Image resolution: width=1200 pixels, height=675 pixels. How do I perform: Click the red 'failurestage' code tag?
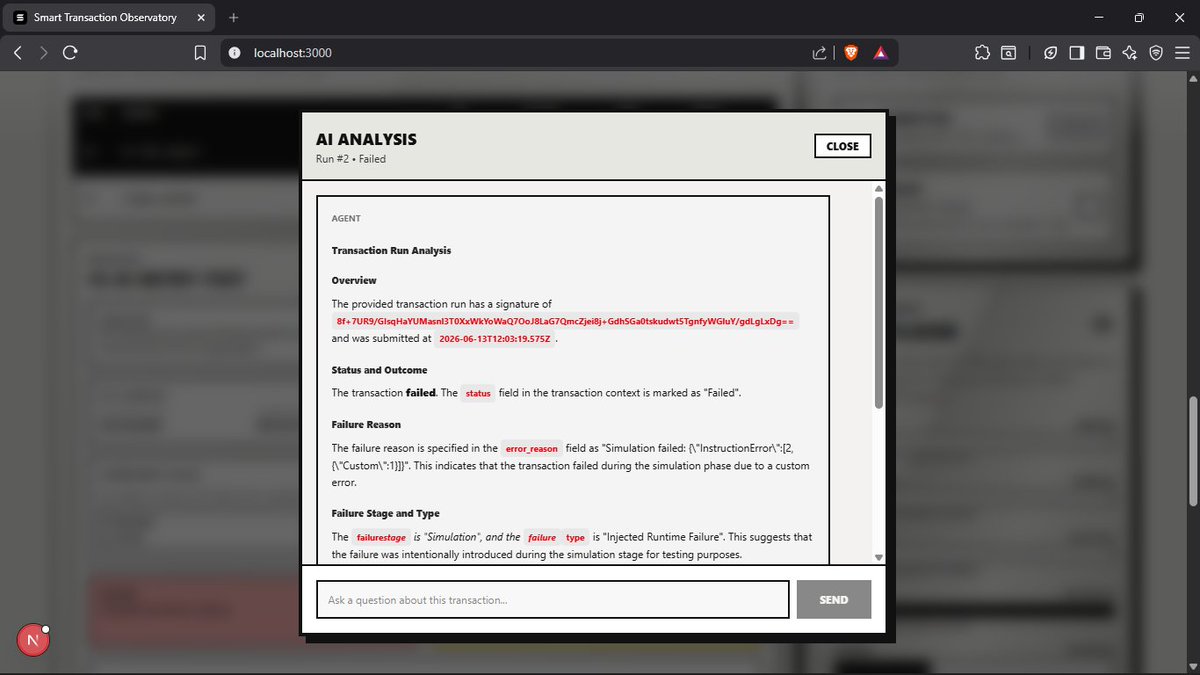(381, 537)
